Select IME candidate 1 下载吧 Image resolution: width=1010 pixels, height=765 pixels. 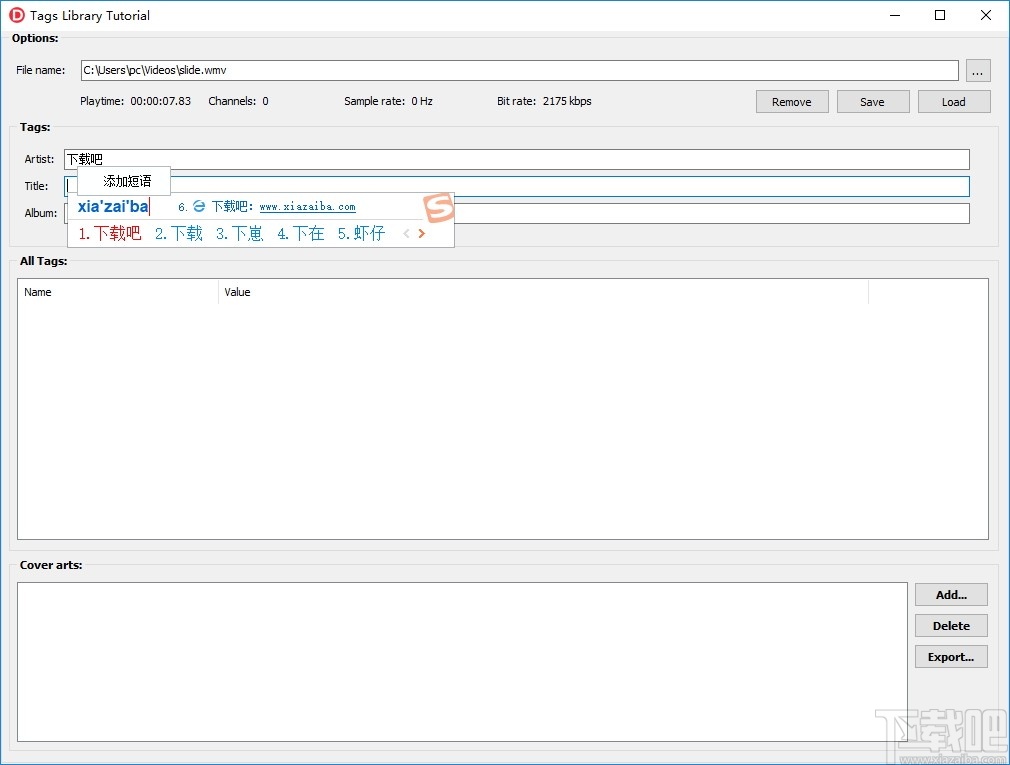[110, 233]
